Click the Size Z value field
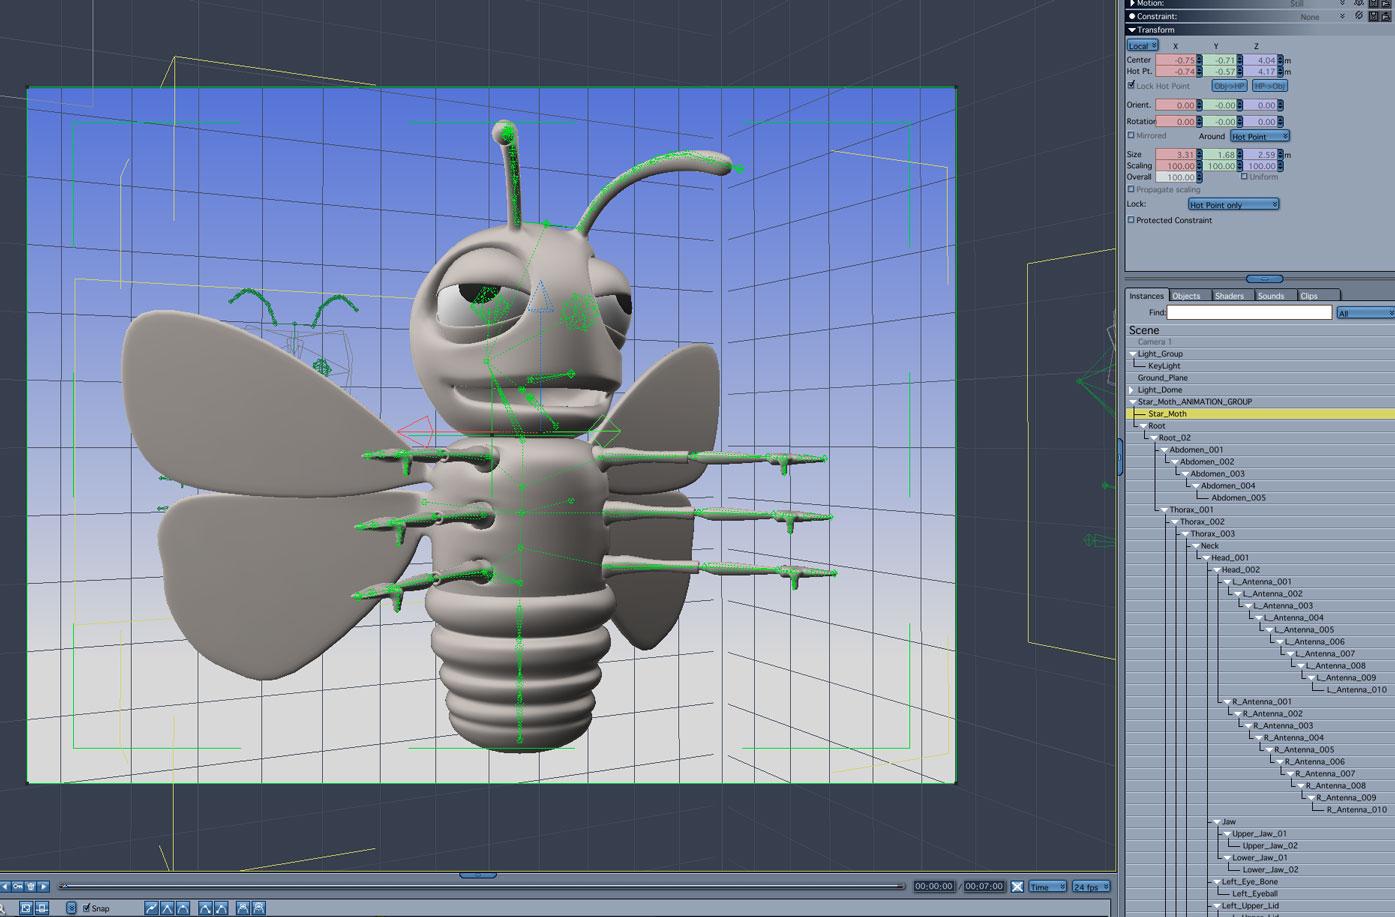Viewport: 1395px width, 917px height. click(x=1259, y=155)
